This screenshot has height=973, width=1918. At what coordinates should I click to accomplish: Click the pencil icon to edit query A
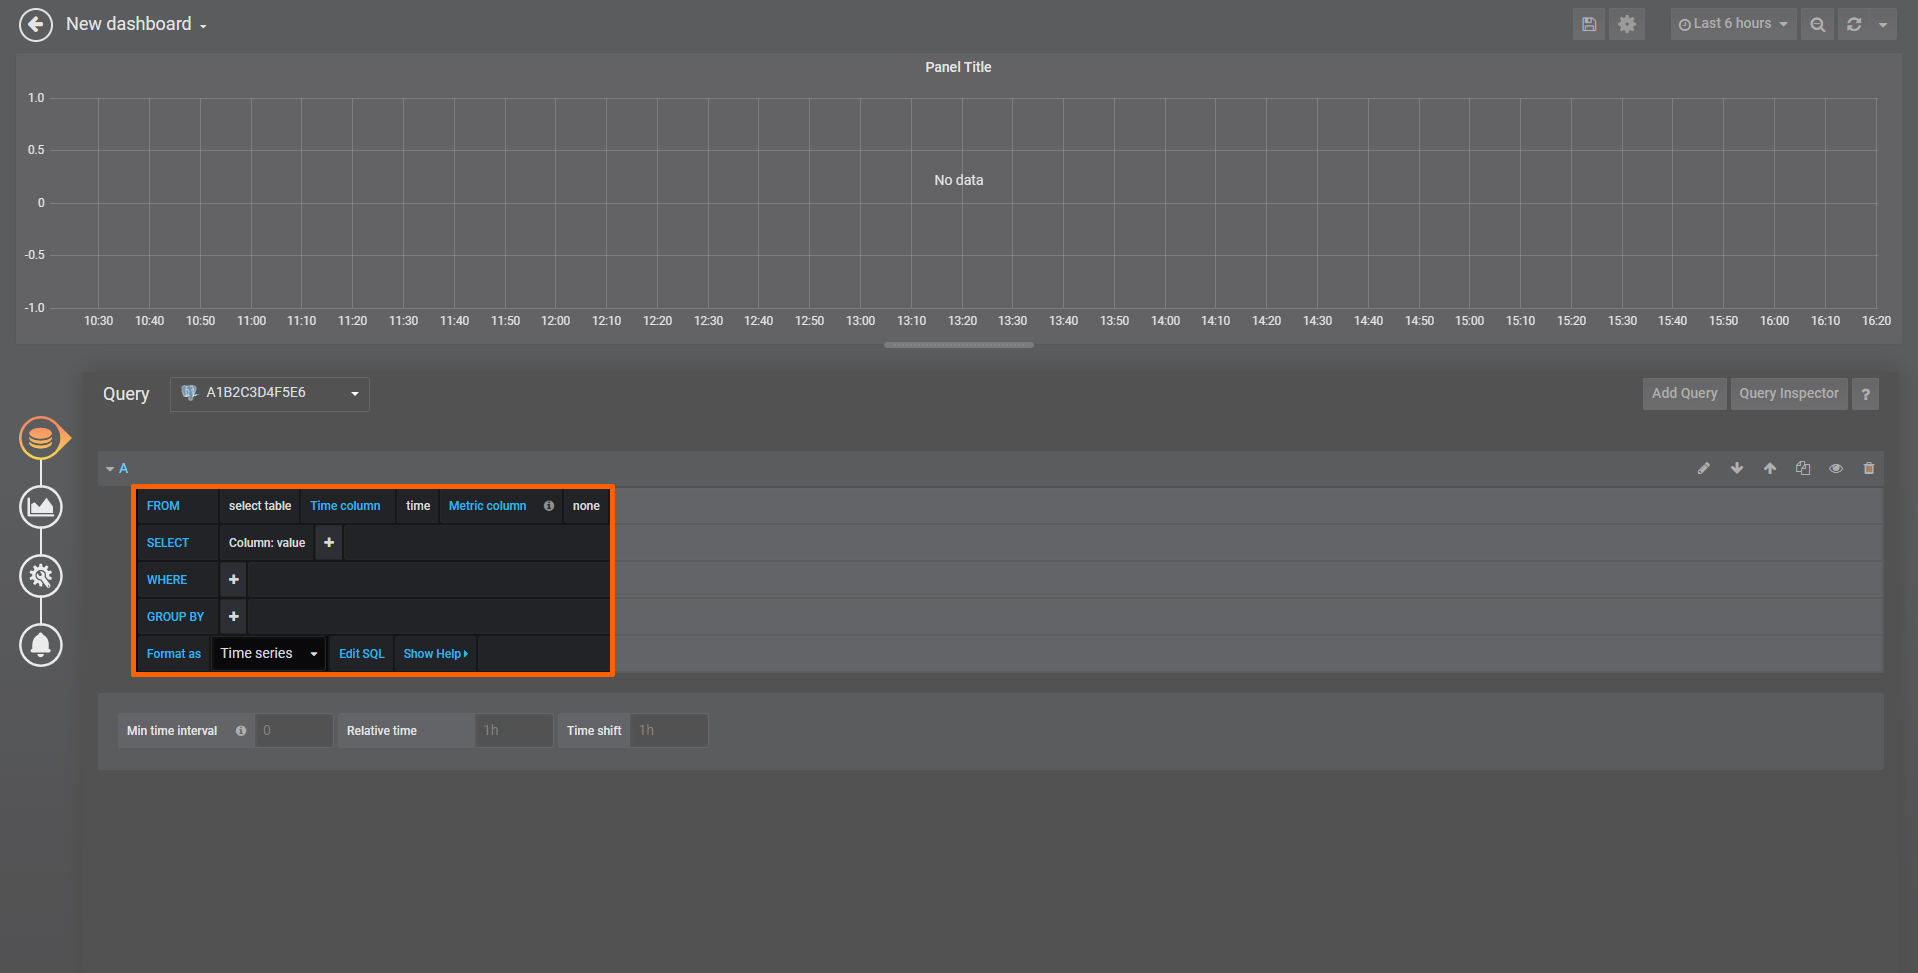point(1703,467)
